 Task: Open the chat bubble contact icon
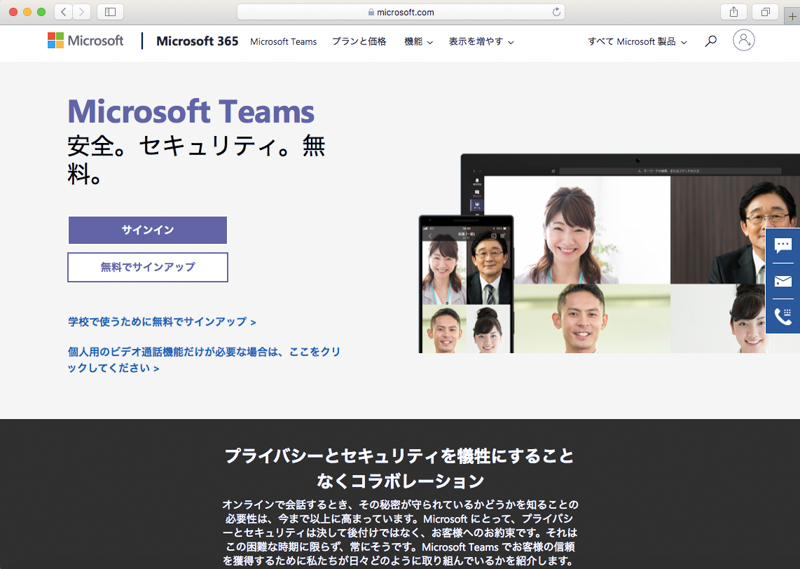[783, 245]
